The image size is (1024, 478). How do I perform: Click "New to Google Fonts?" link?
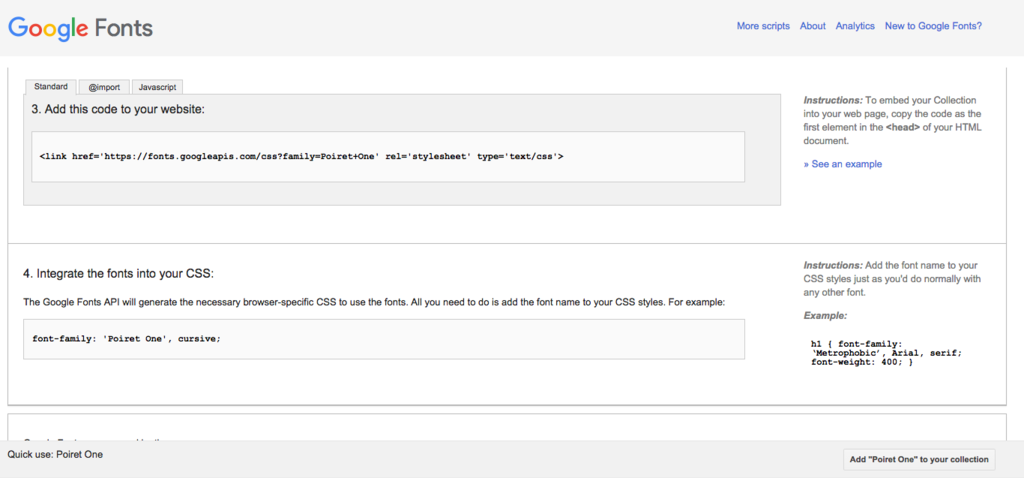[x=933, y=26]
